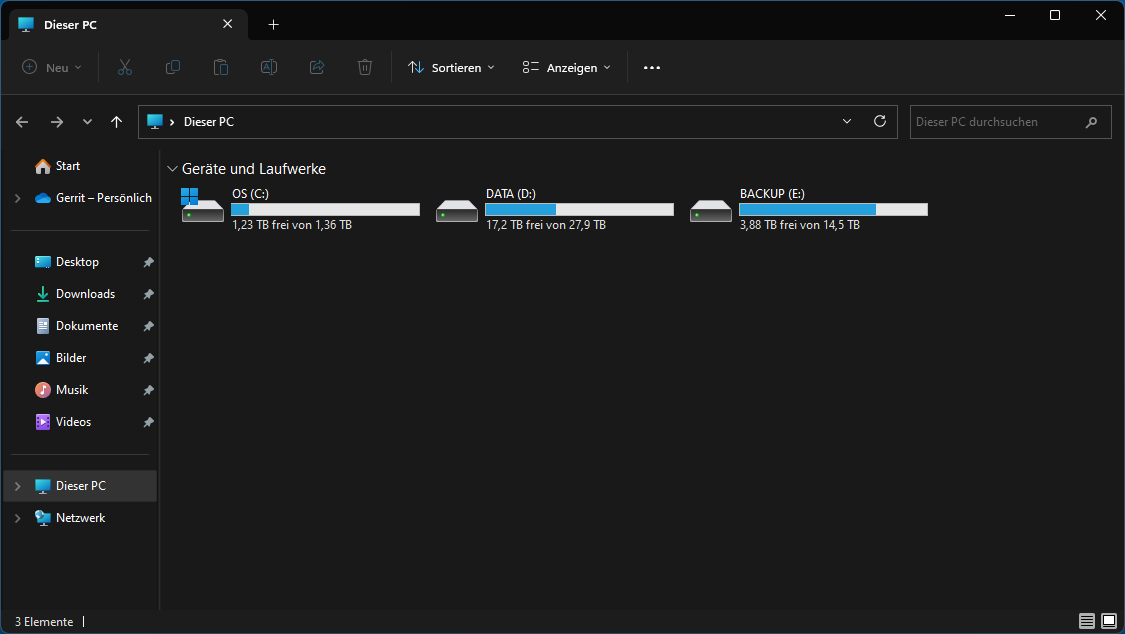Click the Delete trash icon
Screen dimensions: 1125x634
(364, 67)
